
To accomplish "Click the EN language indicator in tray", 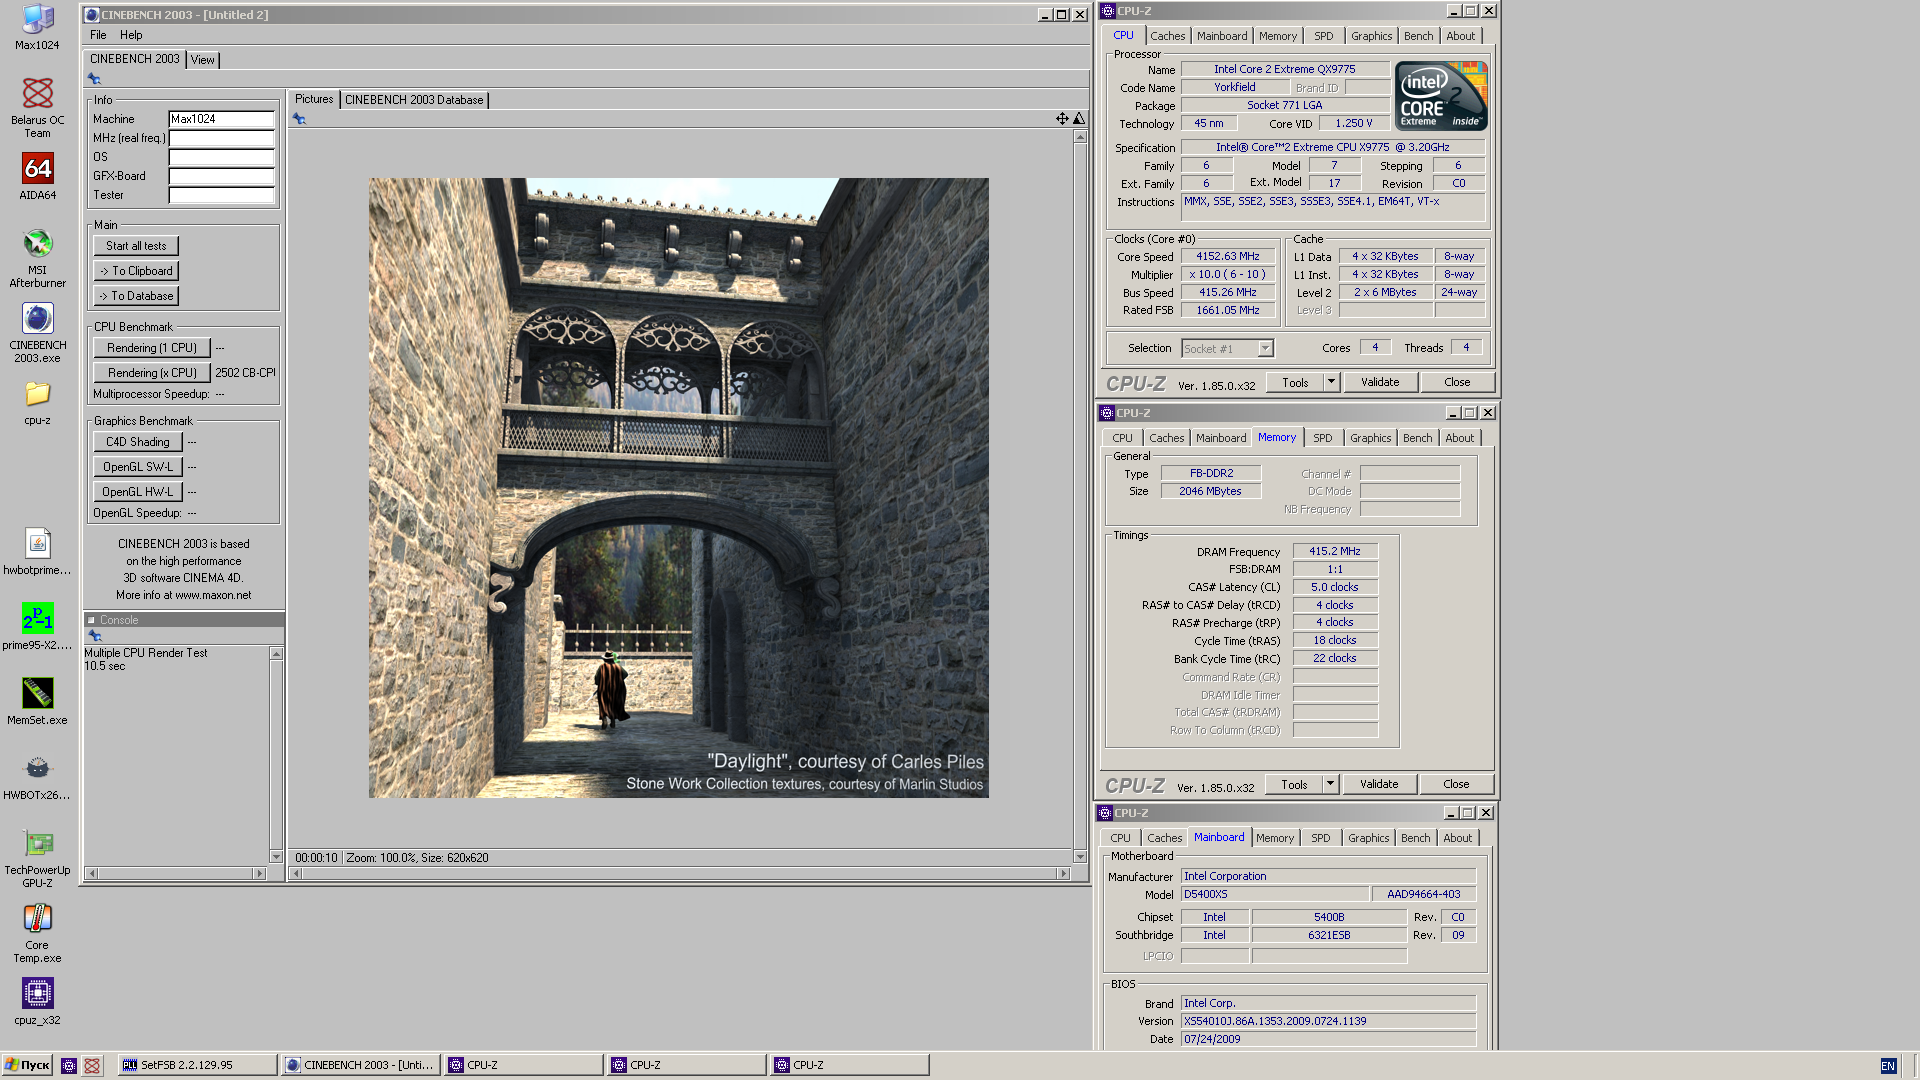I will tap(1888, 1066).
